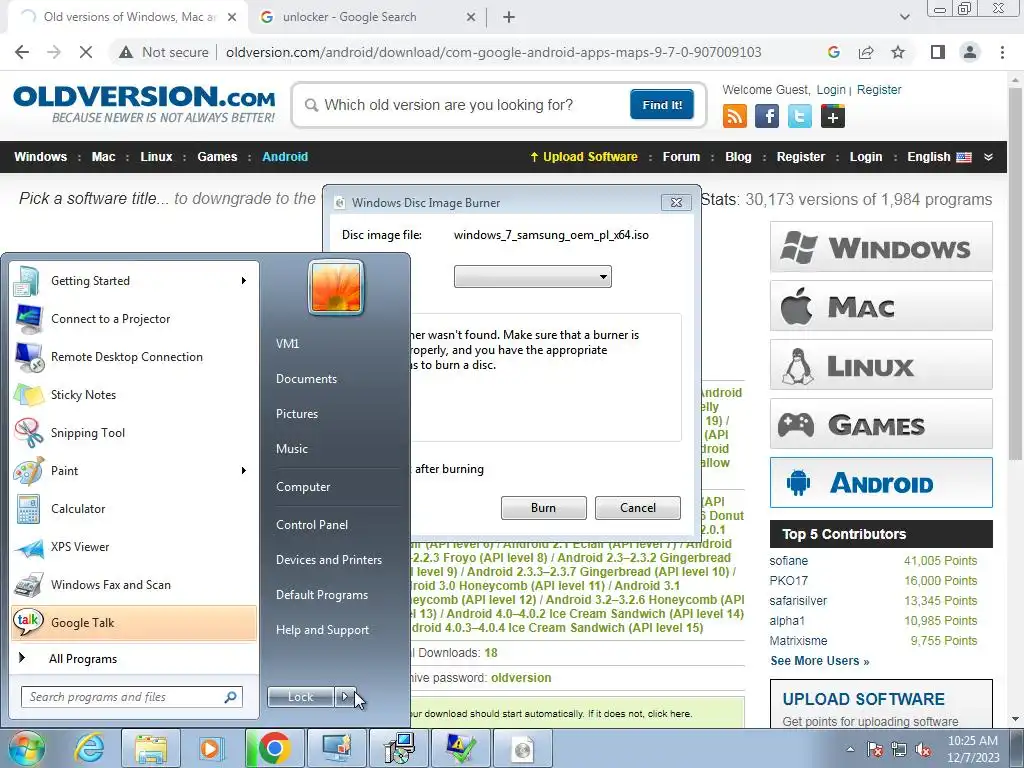
Task: Open Windows Explorer folder on taskbar
Action: (x=151, y=748)
